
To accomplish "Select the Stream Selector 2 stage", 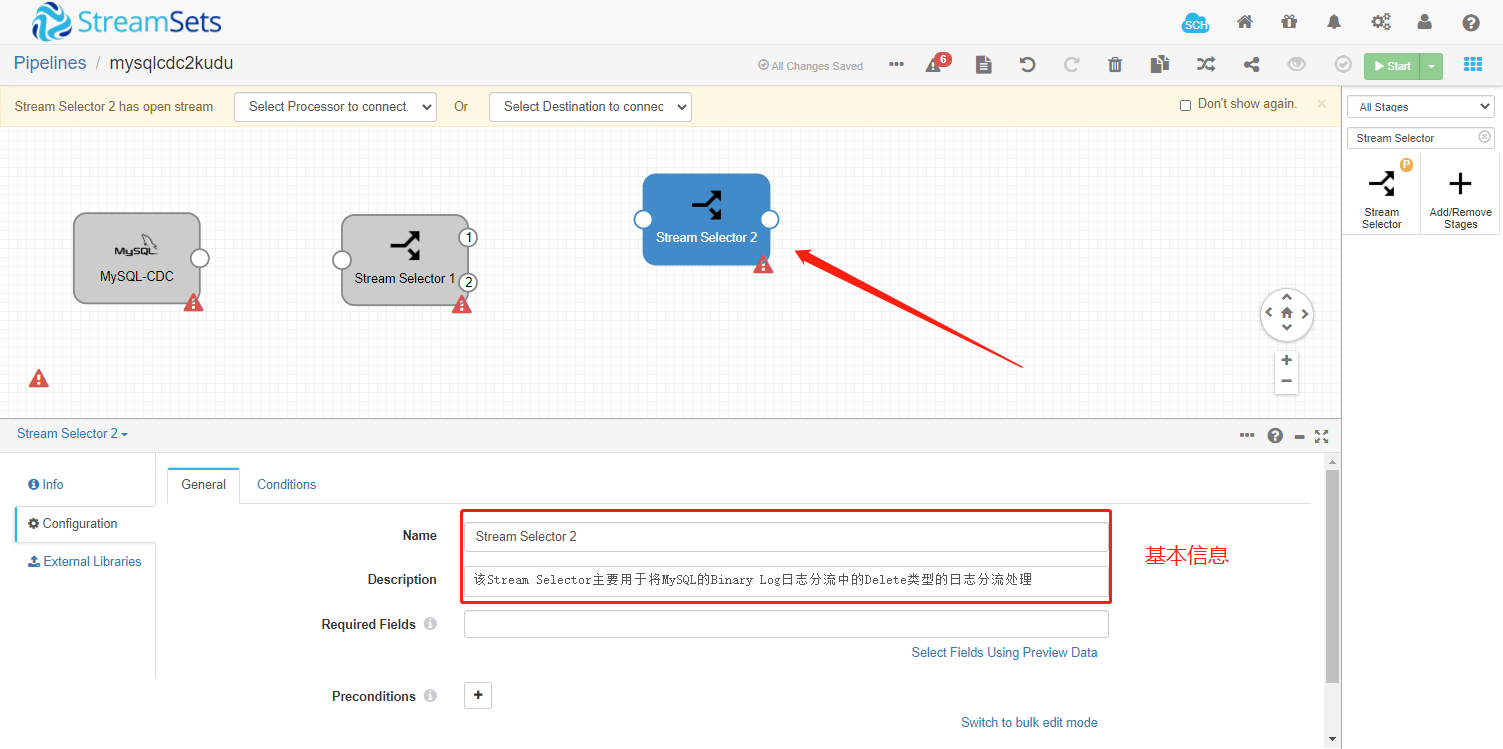I will pos(706,219).
